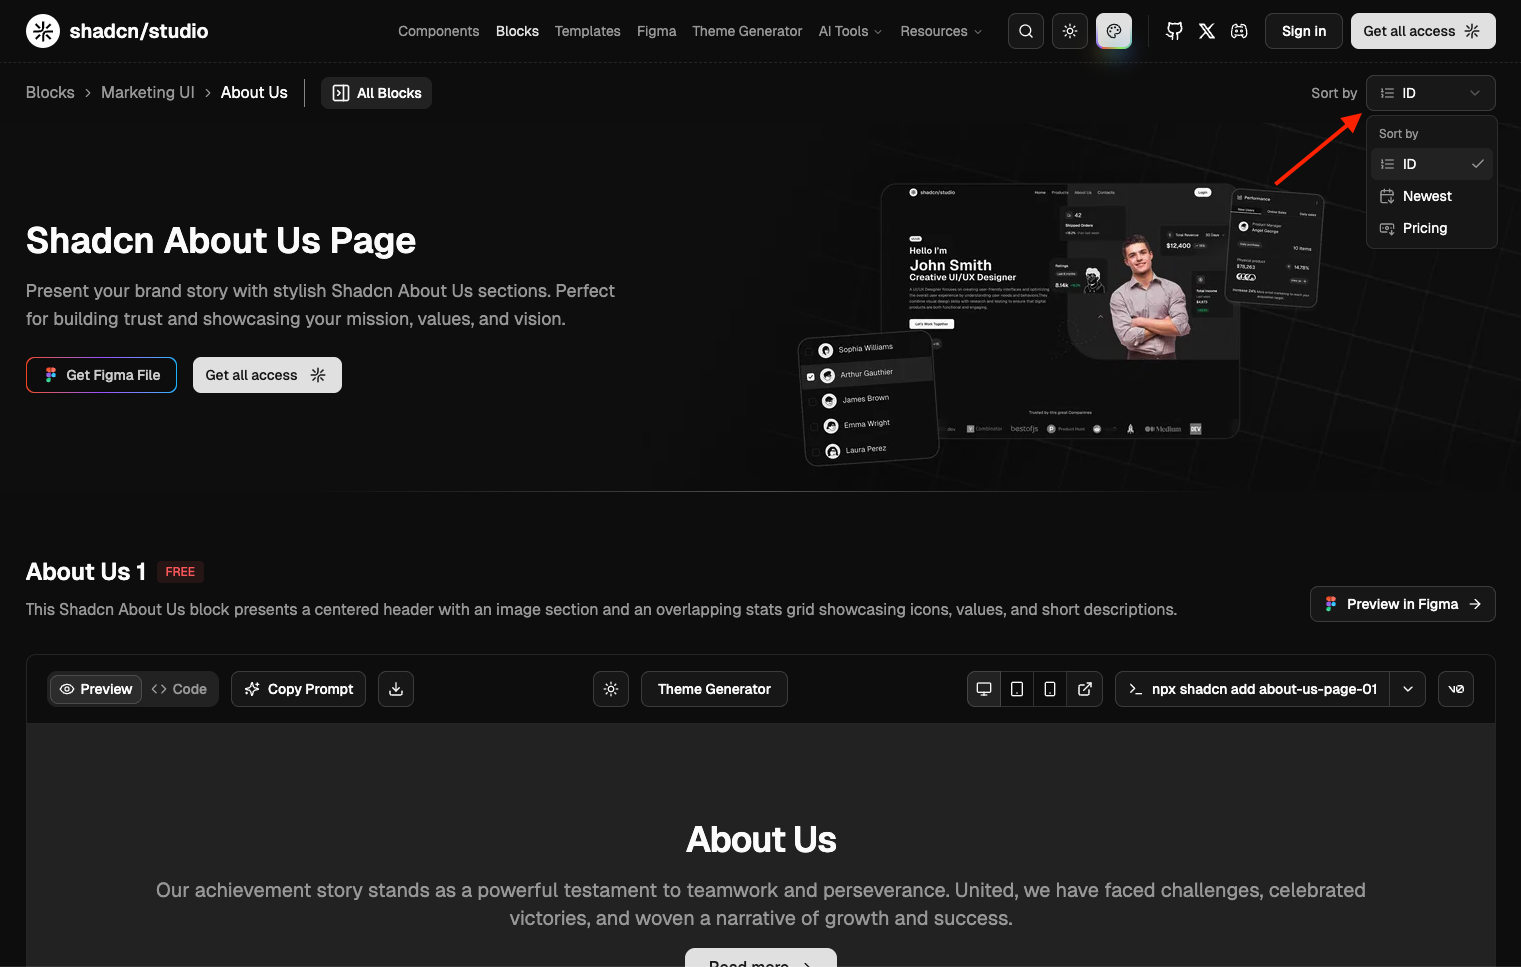Toggle light/dark mode sun icon in header

[x=1070, y=31]
